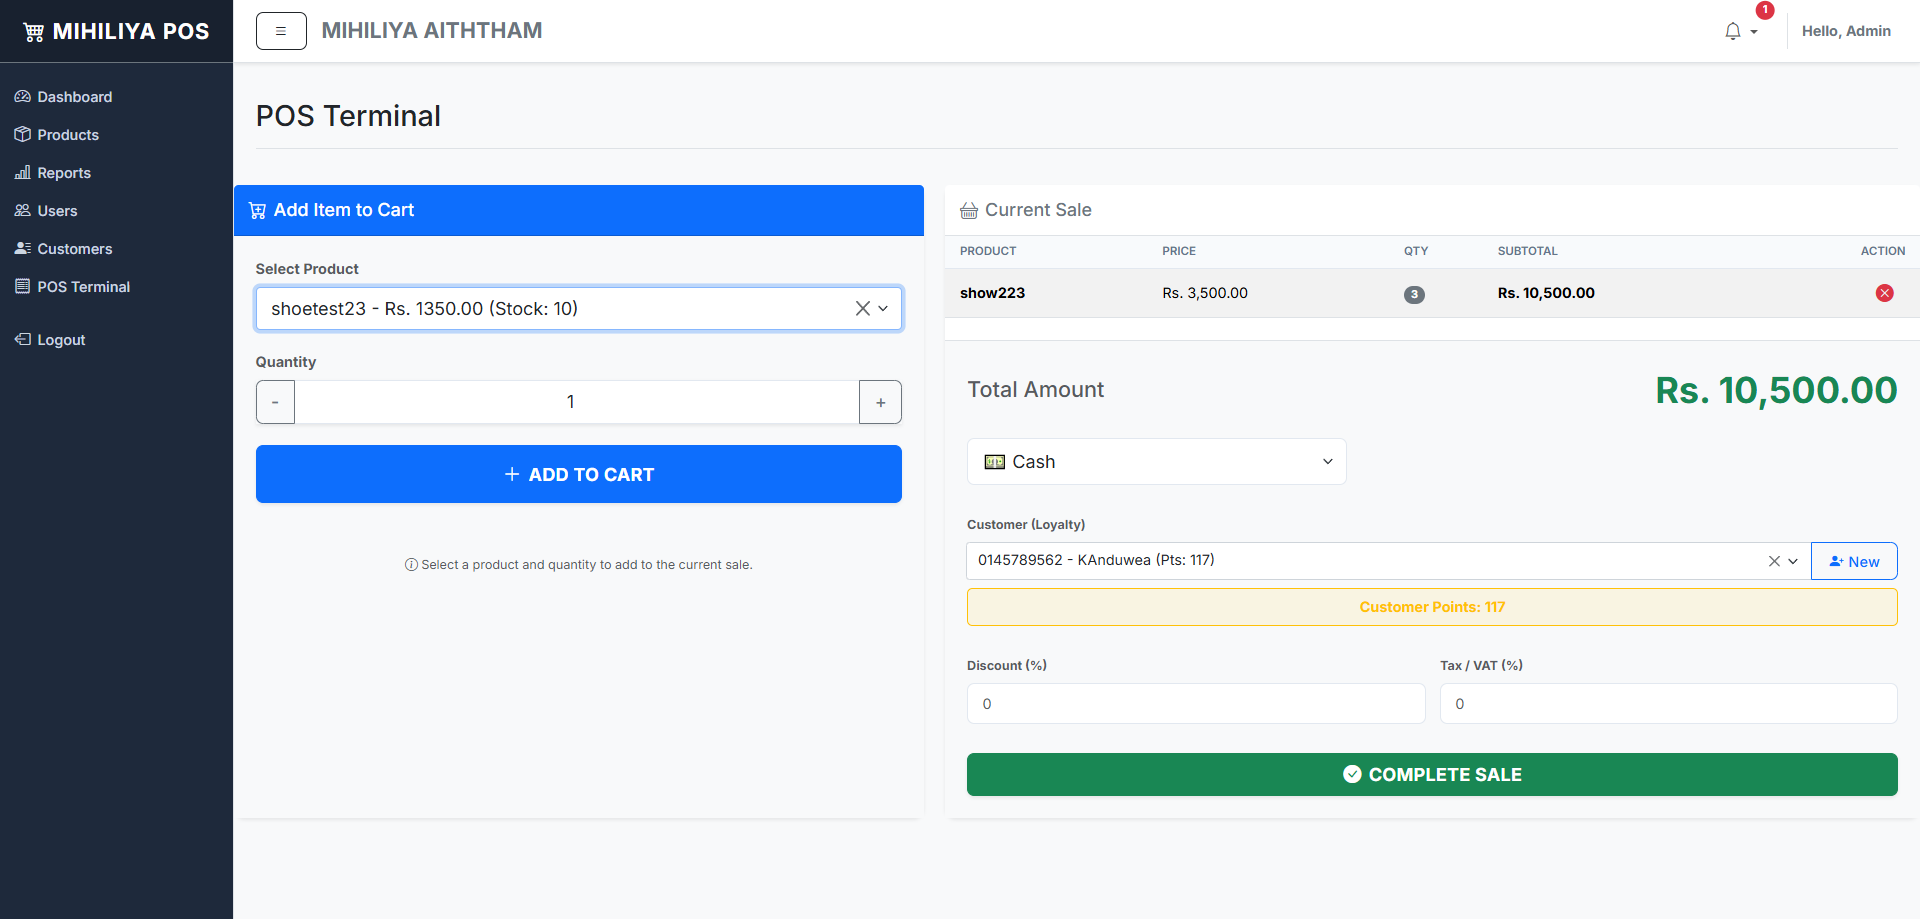Click the MIHILIYA AITHTHAM header title
The image size is (1920, 919).
[432, 31]
